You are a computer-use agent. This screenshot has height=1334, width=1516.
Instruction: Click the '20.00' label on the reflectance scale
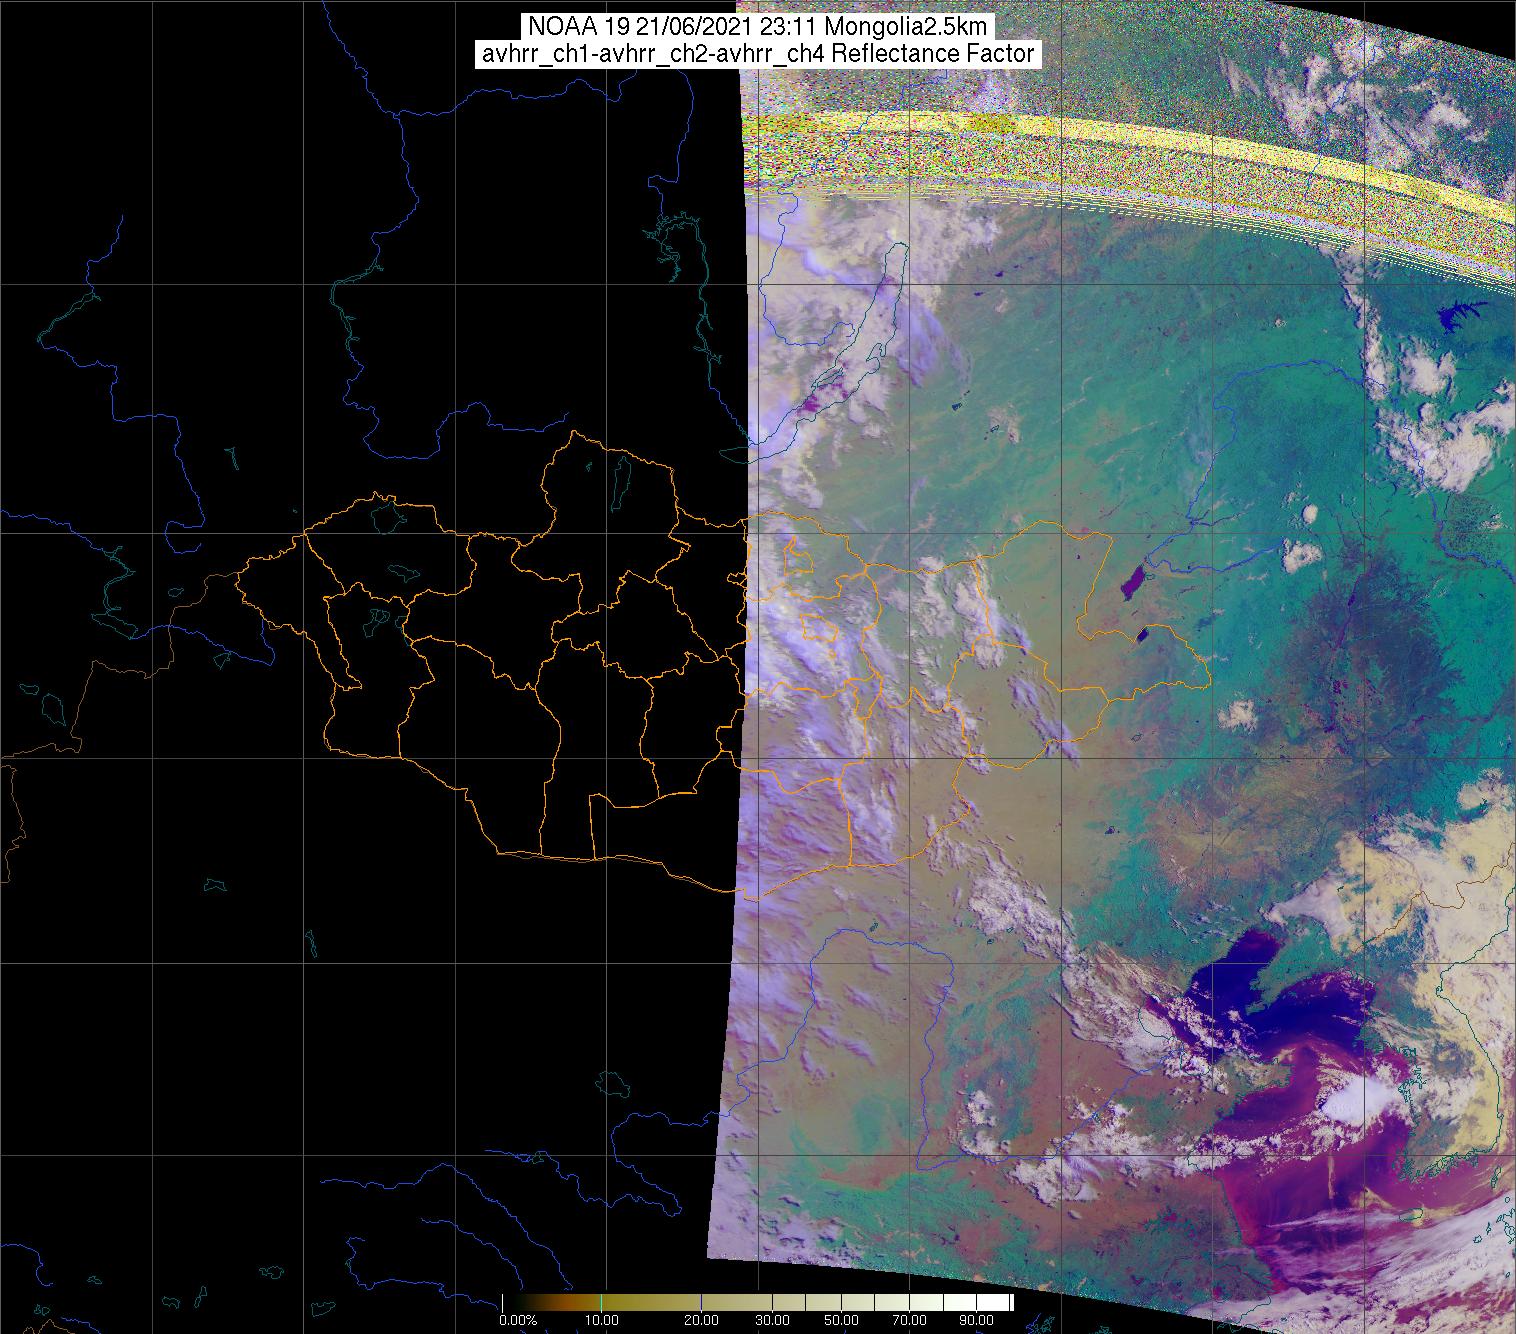click(701, 1320)
